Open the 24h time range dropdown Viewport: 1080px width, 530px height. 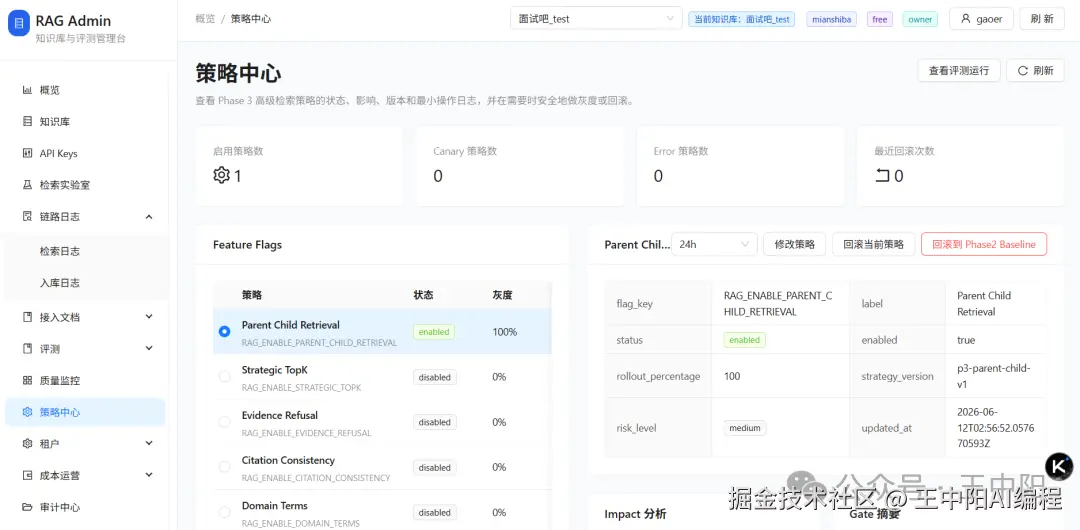[x=714, y=244]
